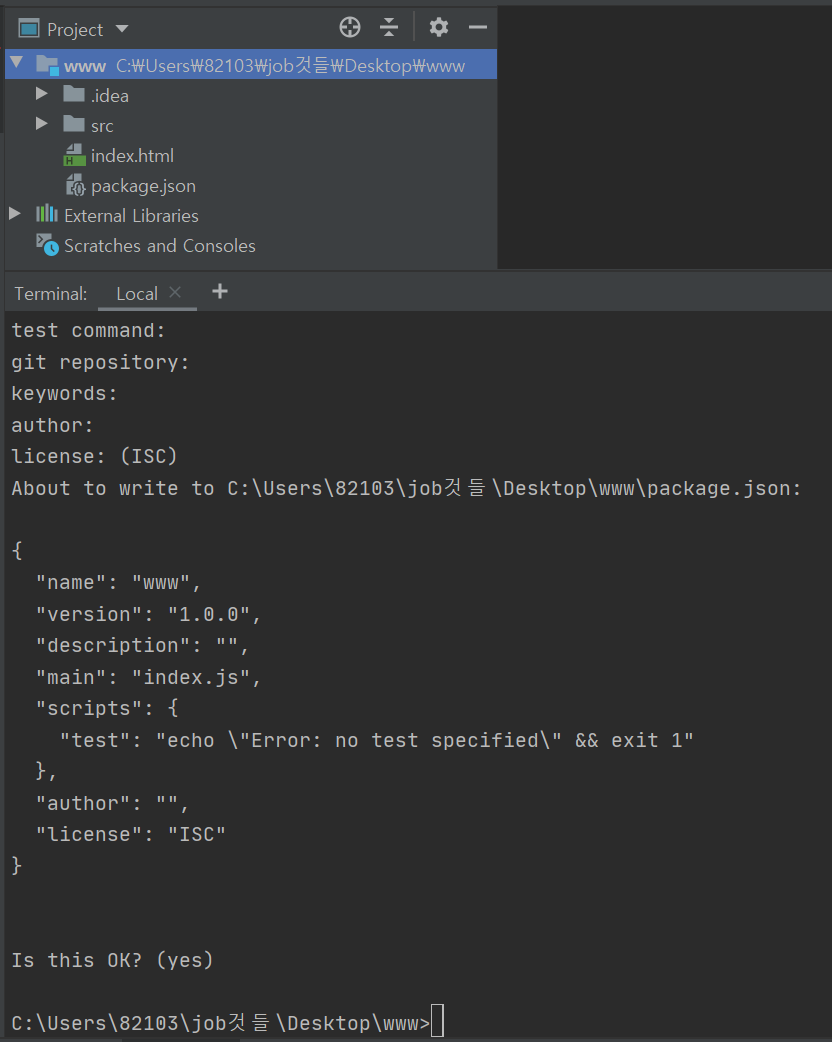
Task: Select the www project root row
Action: click(x=251, y=64)
